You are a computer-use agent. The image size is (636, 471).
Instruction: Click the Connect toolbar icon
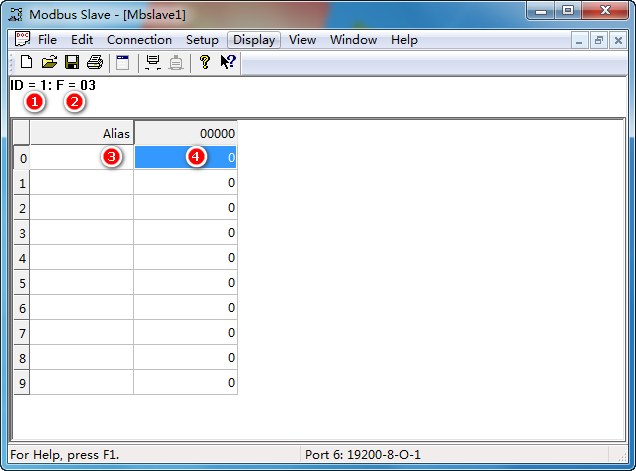(x=153, y=62)
